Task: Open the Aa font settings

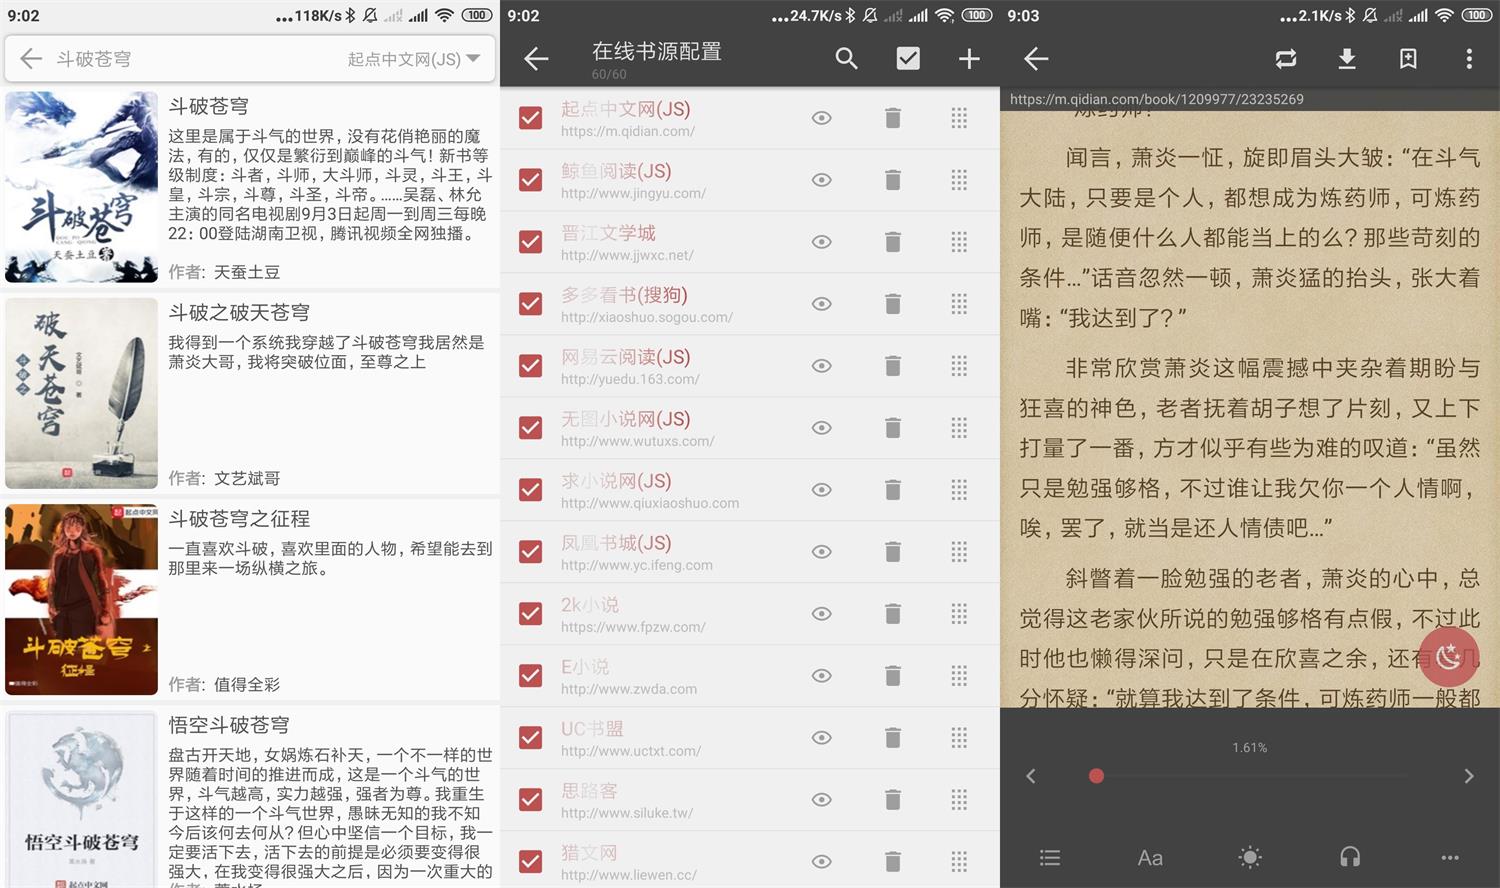Action: pyautogui.click(x=1150, y=857)
